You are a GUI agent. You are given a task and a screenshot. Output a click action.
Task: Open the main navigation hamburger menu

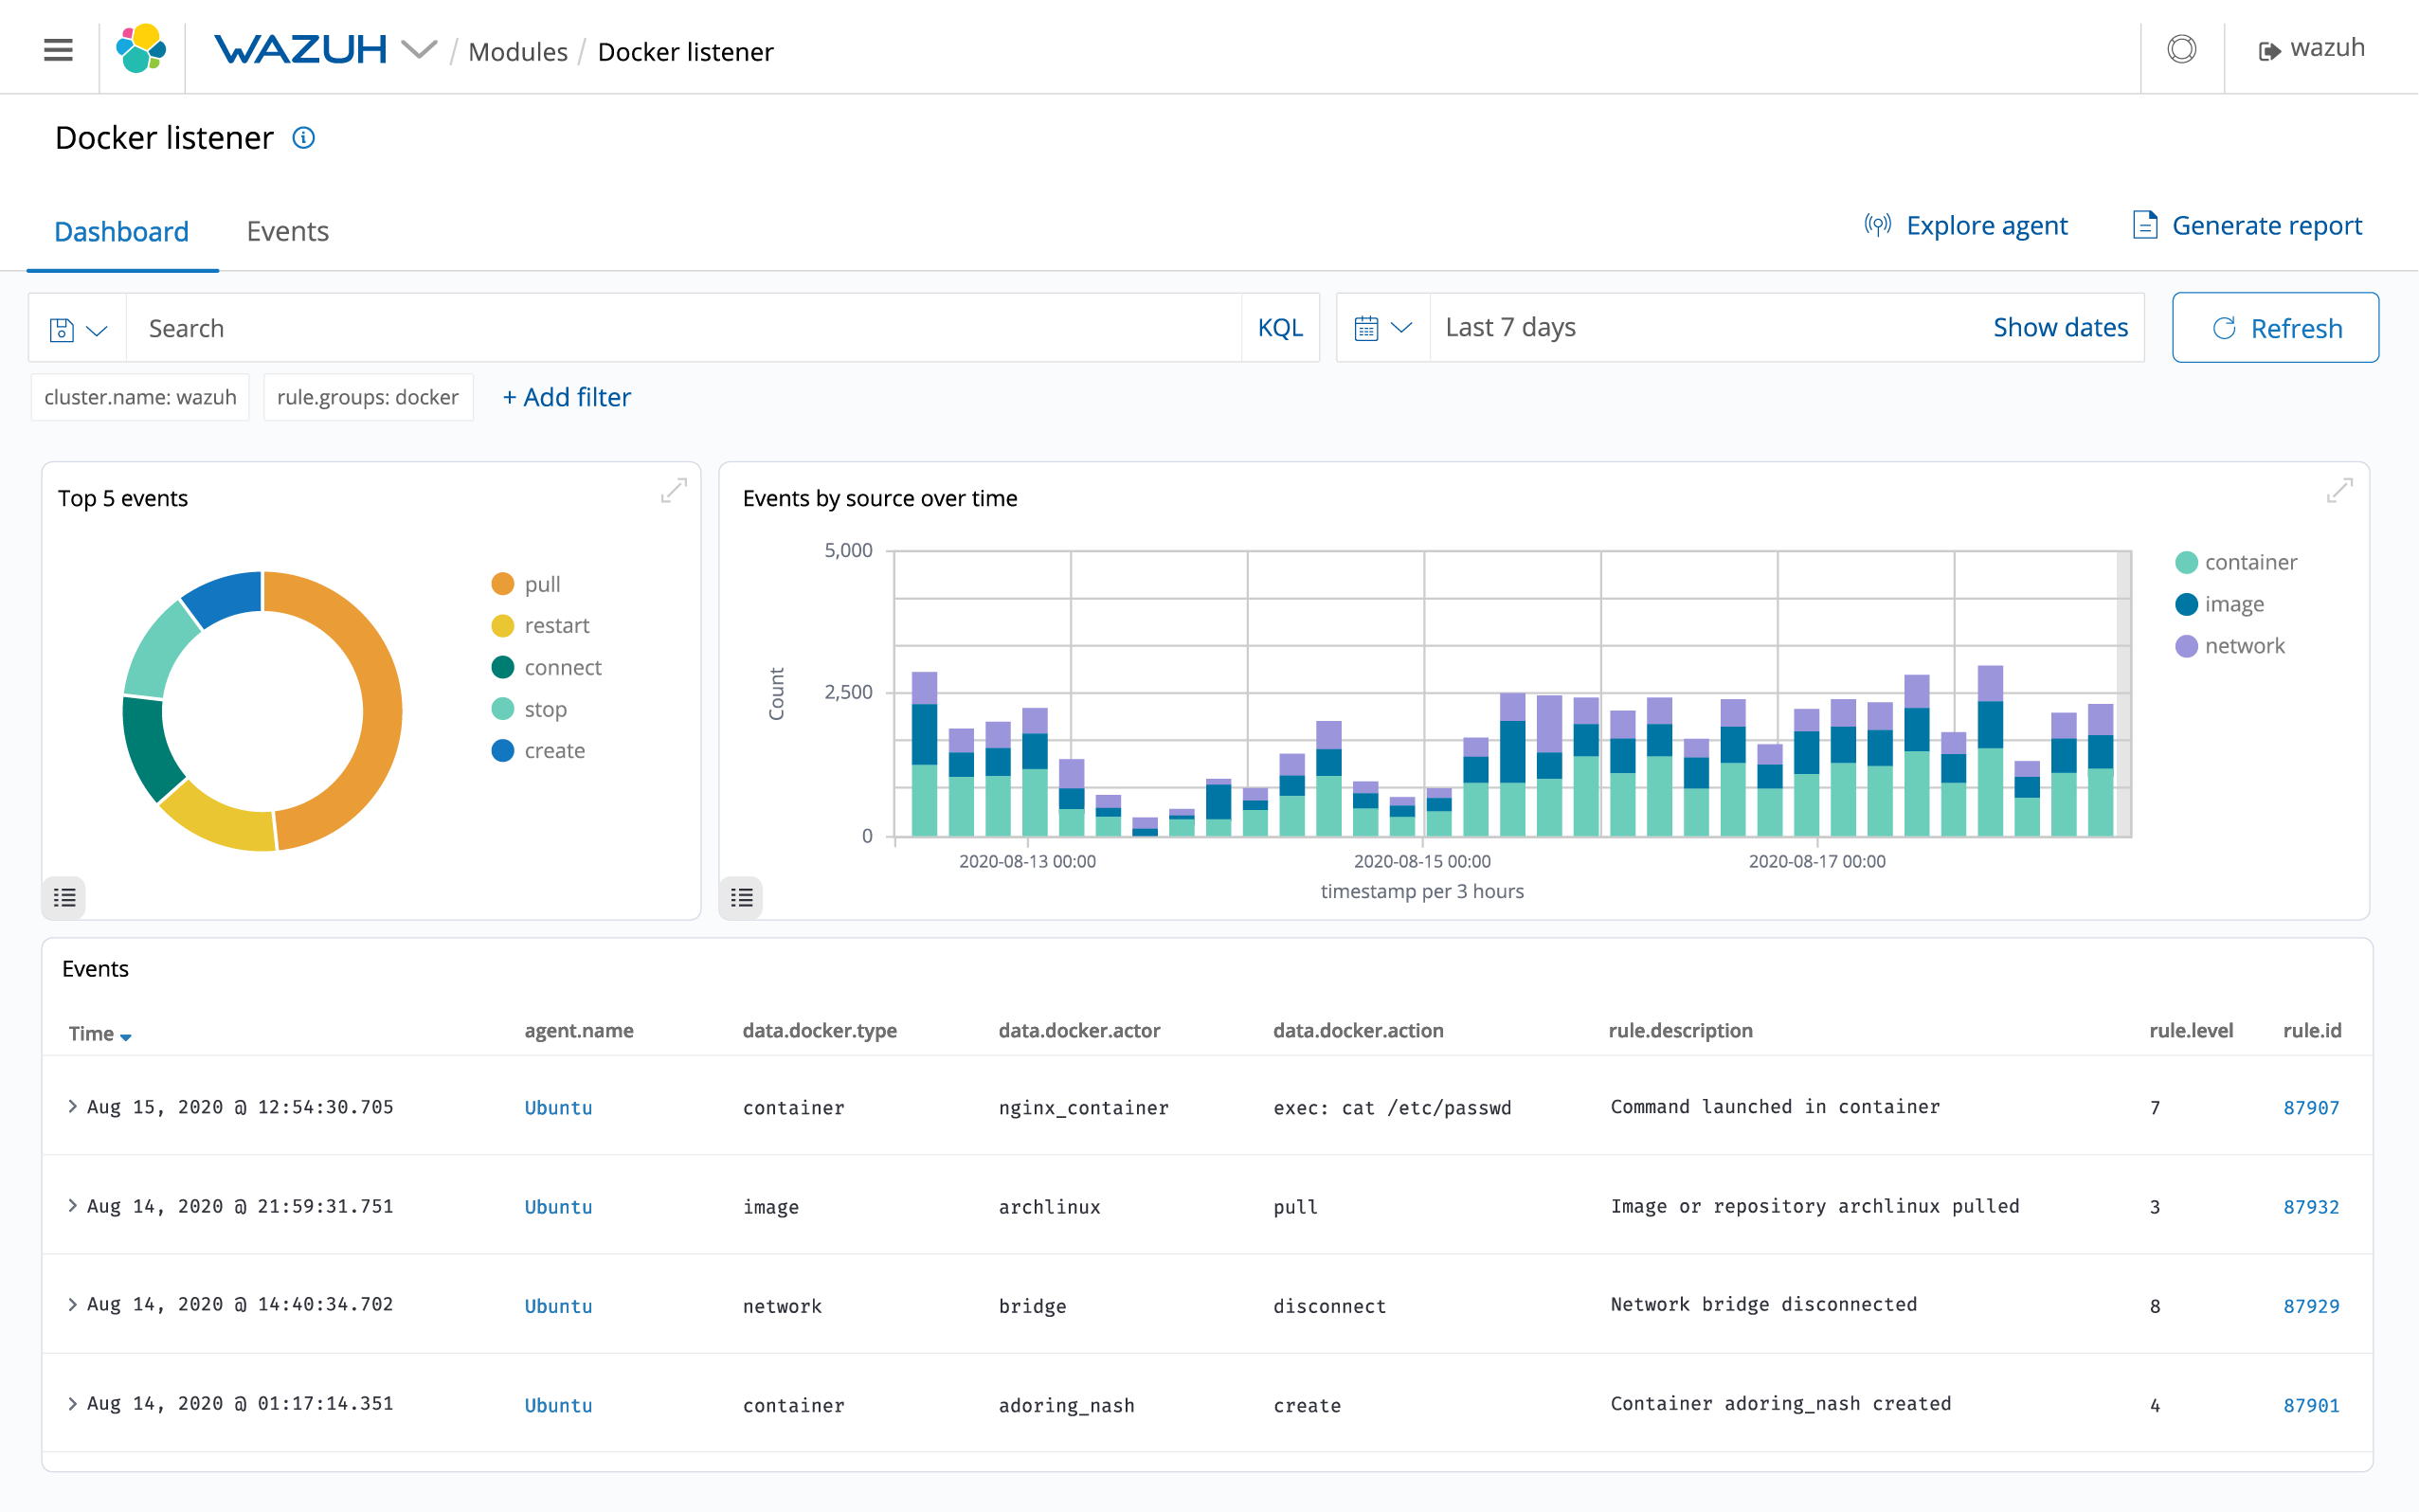point(57,49)
